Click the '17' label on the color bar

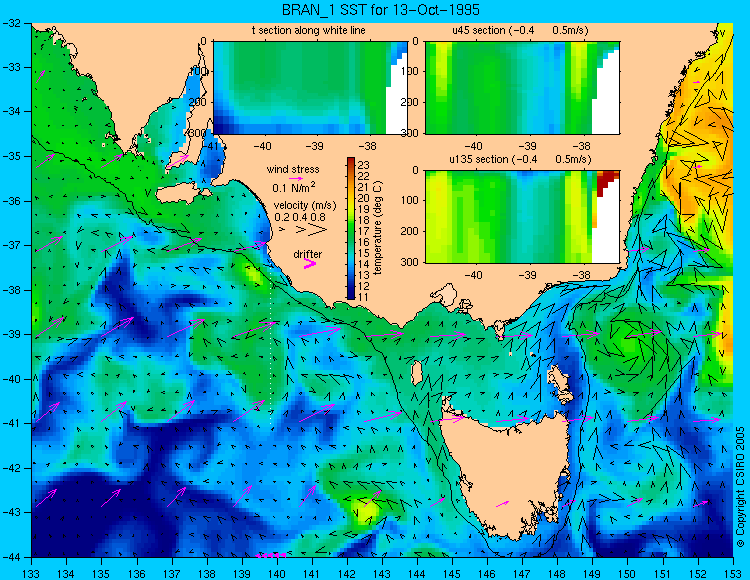point(363,231)
